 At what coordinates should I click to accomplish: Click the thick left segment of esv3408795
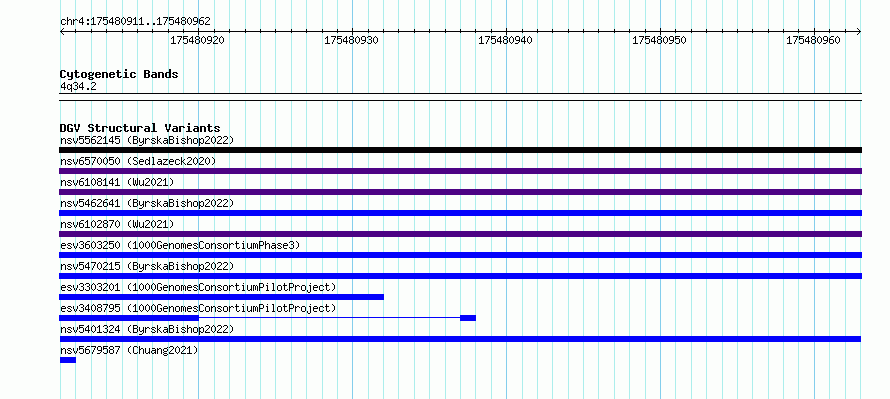pyautogui.click(x=129, y=318)
